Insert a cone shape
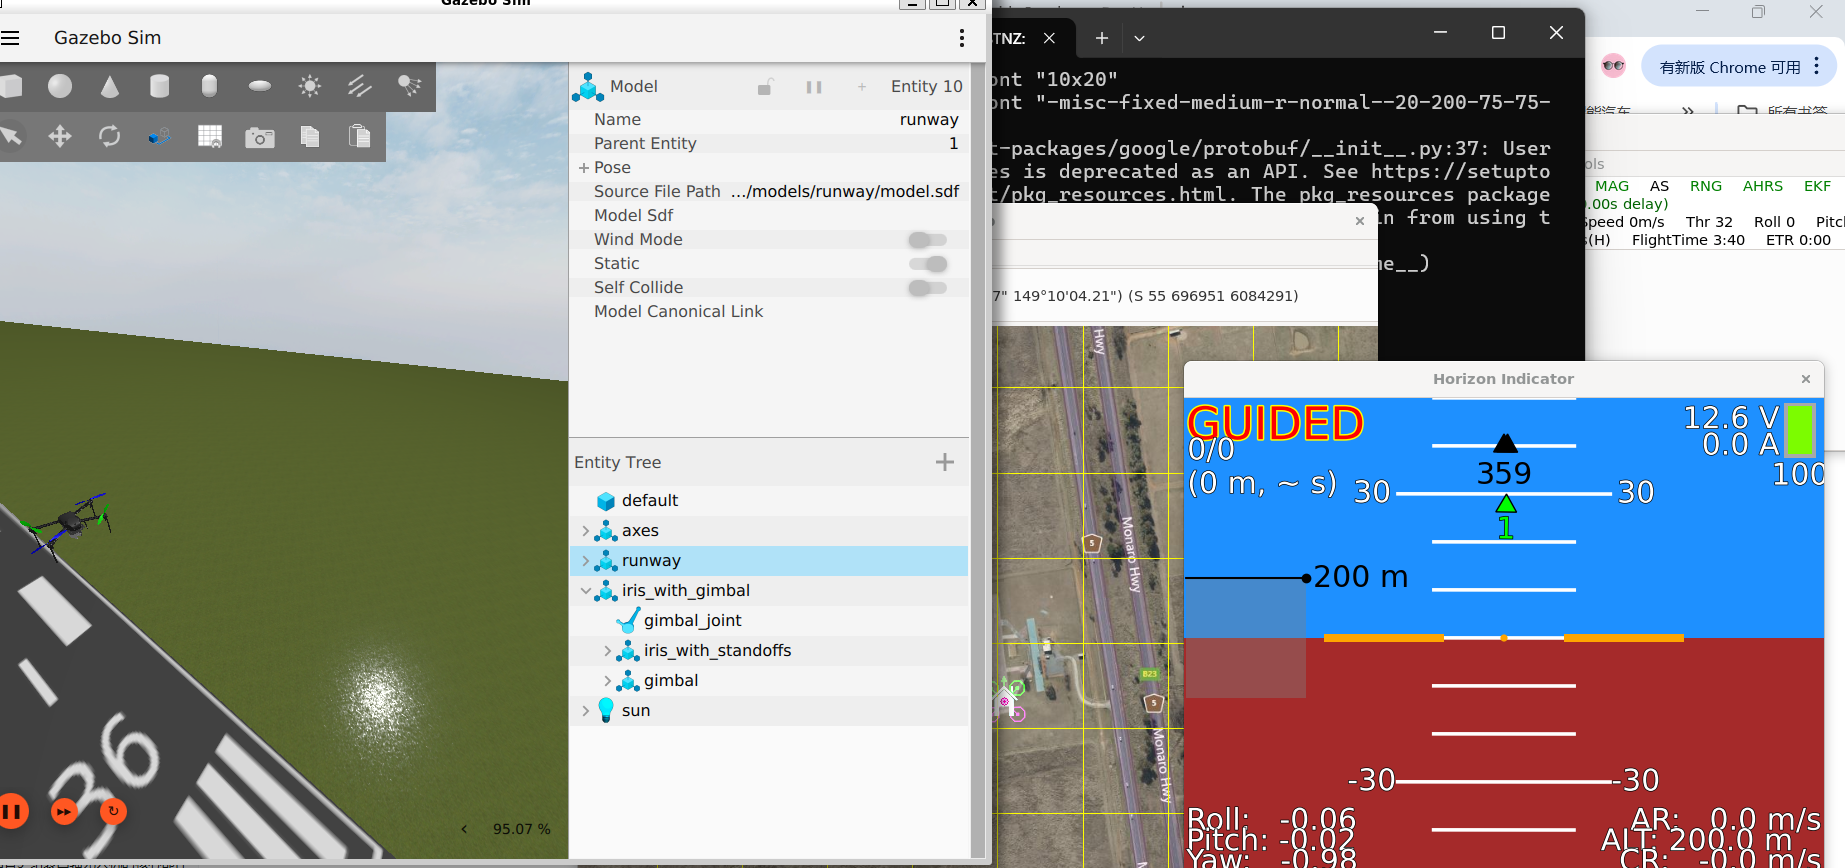1845x868 pixels. click(110, 87)
